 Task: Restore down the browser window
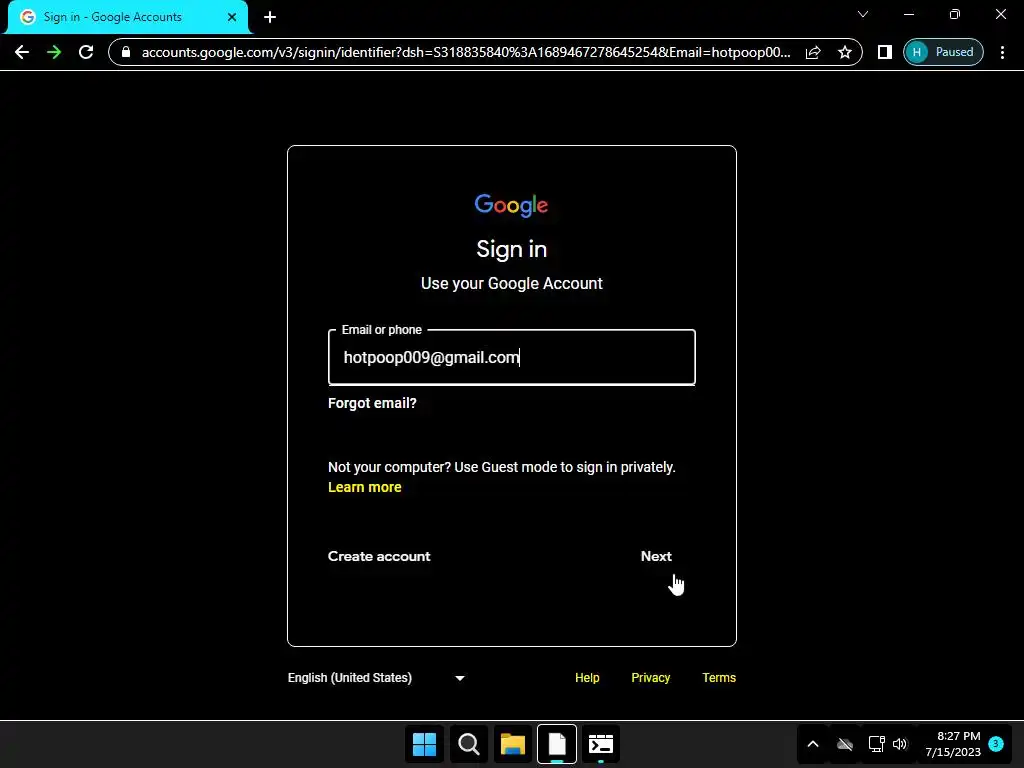tap(955, 14)
